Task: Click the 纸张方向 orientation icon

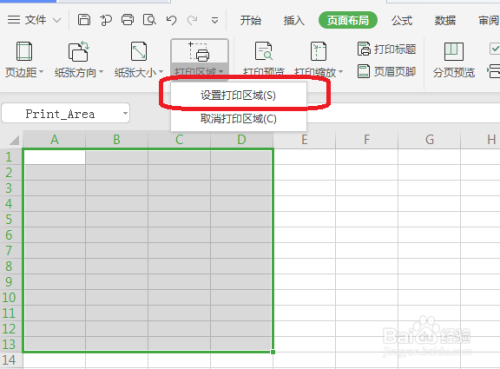Action: click(79, 52)
